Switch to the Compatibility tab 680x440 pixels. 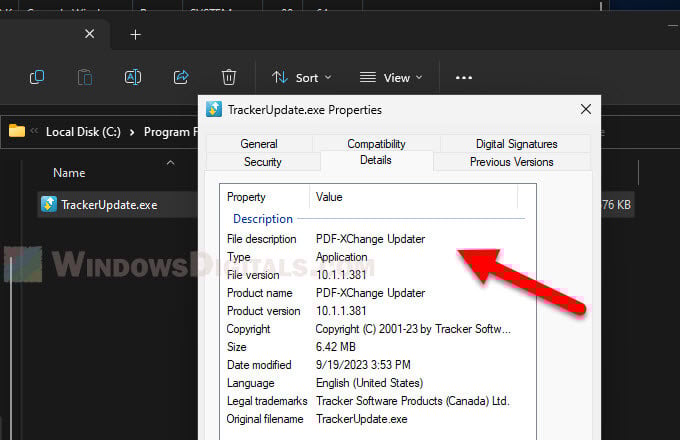[376, 143]
